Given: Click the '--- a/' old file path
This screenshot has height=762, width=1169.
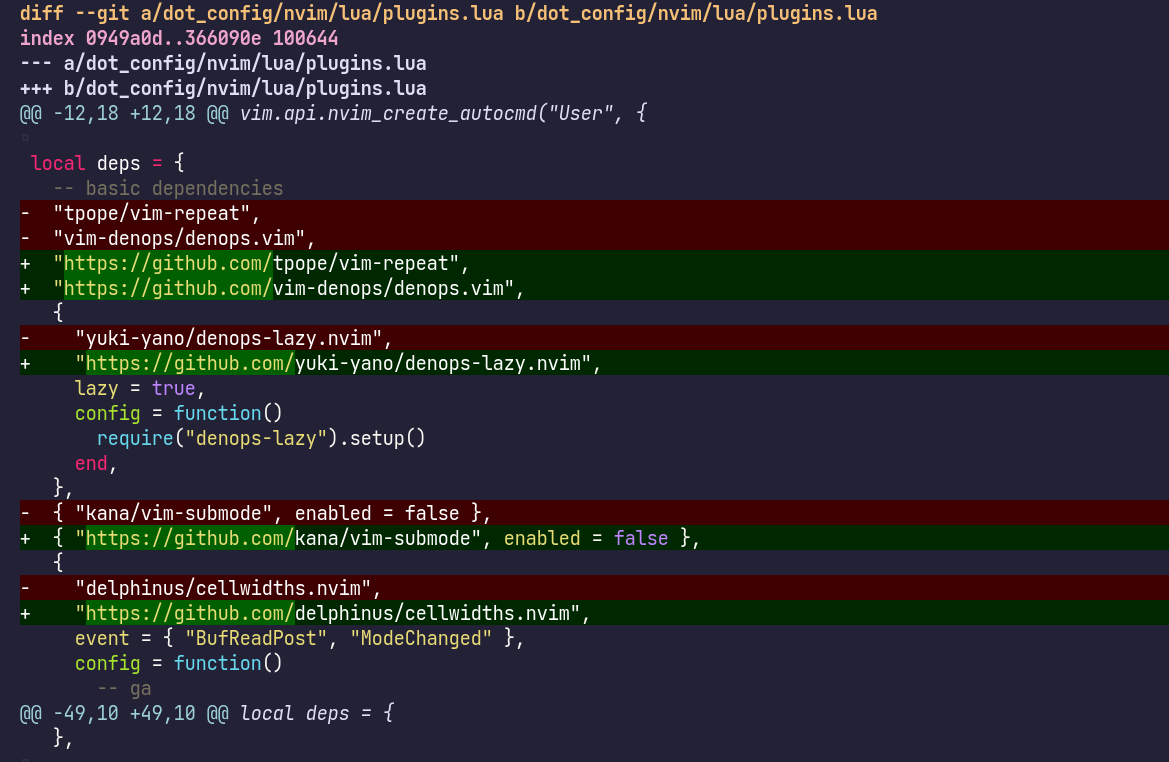Looking at the screenshot, I should [222, 63].
